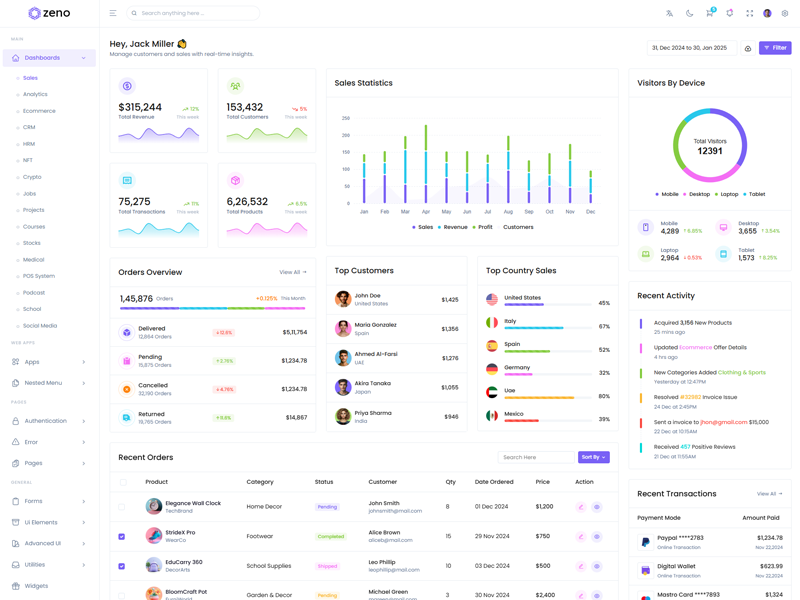This screenshot has width=800, height=600.
Task: Click the download icon beside date range
Action: pyautogui.click(x=748, y=48)
